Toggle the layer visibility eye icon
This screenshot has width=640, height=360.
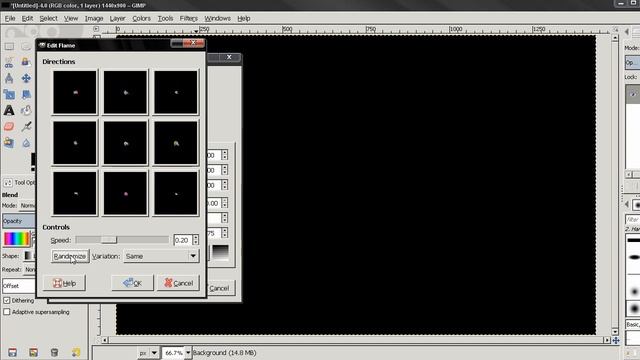tap(633, 94)
